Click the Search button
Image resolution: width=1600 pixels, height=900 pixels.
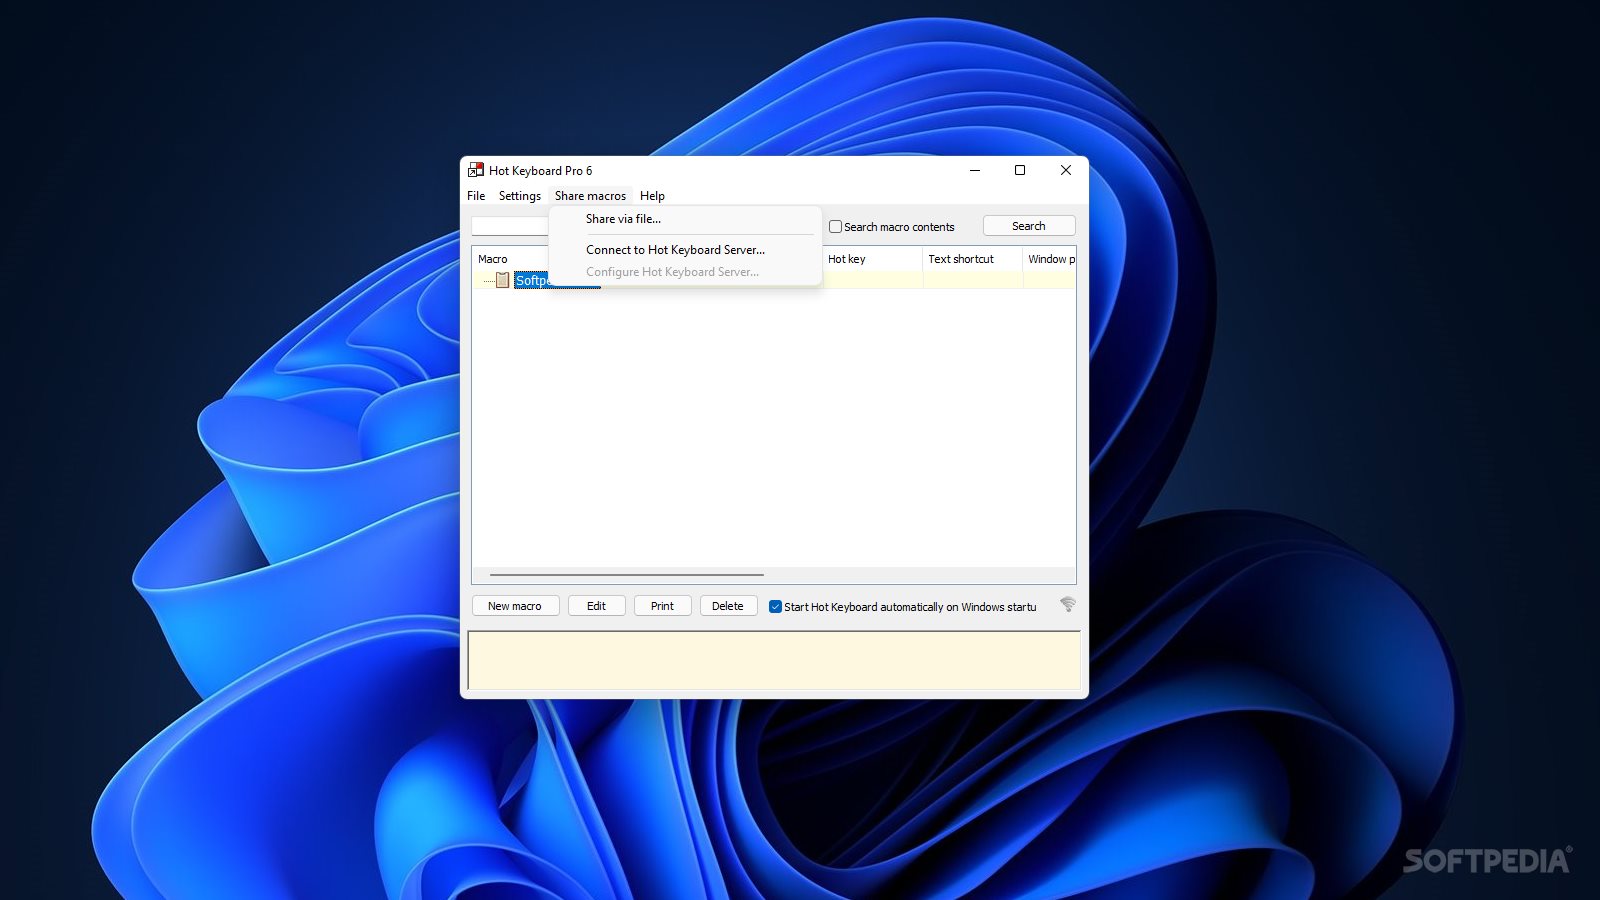[x=1029, y=226]
